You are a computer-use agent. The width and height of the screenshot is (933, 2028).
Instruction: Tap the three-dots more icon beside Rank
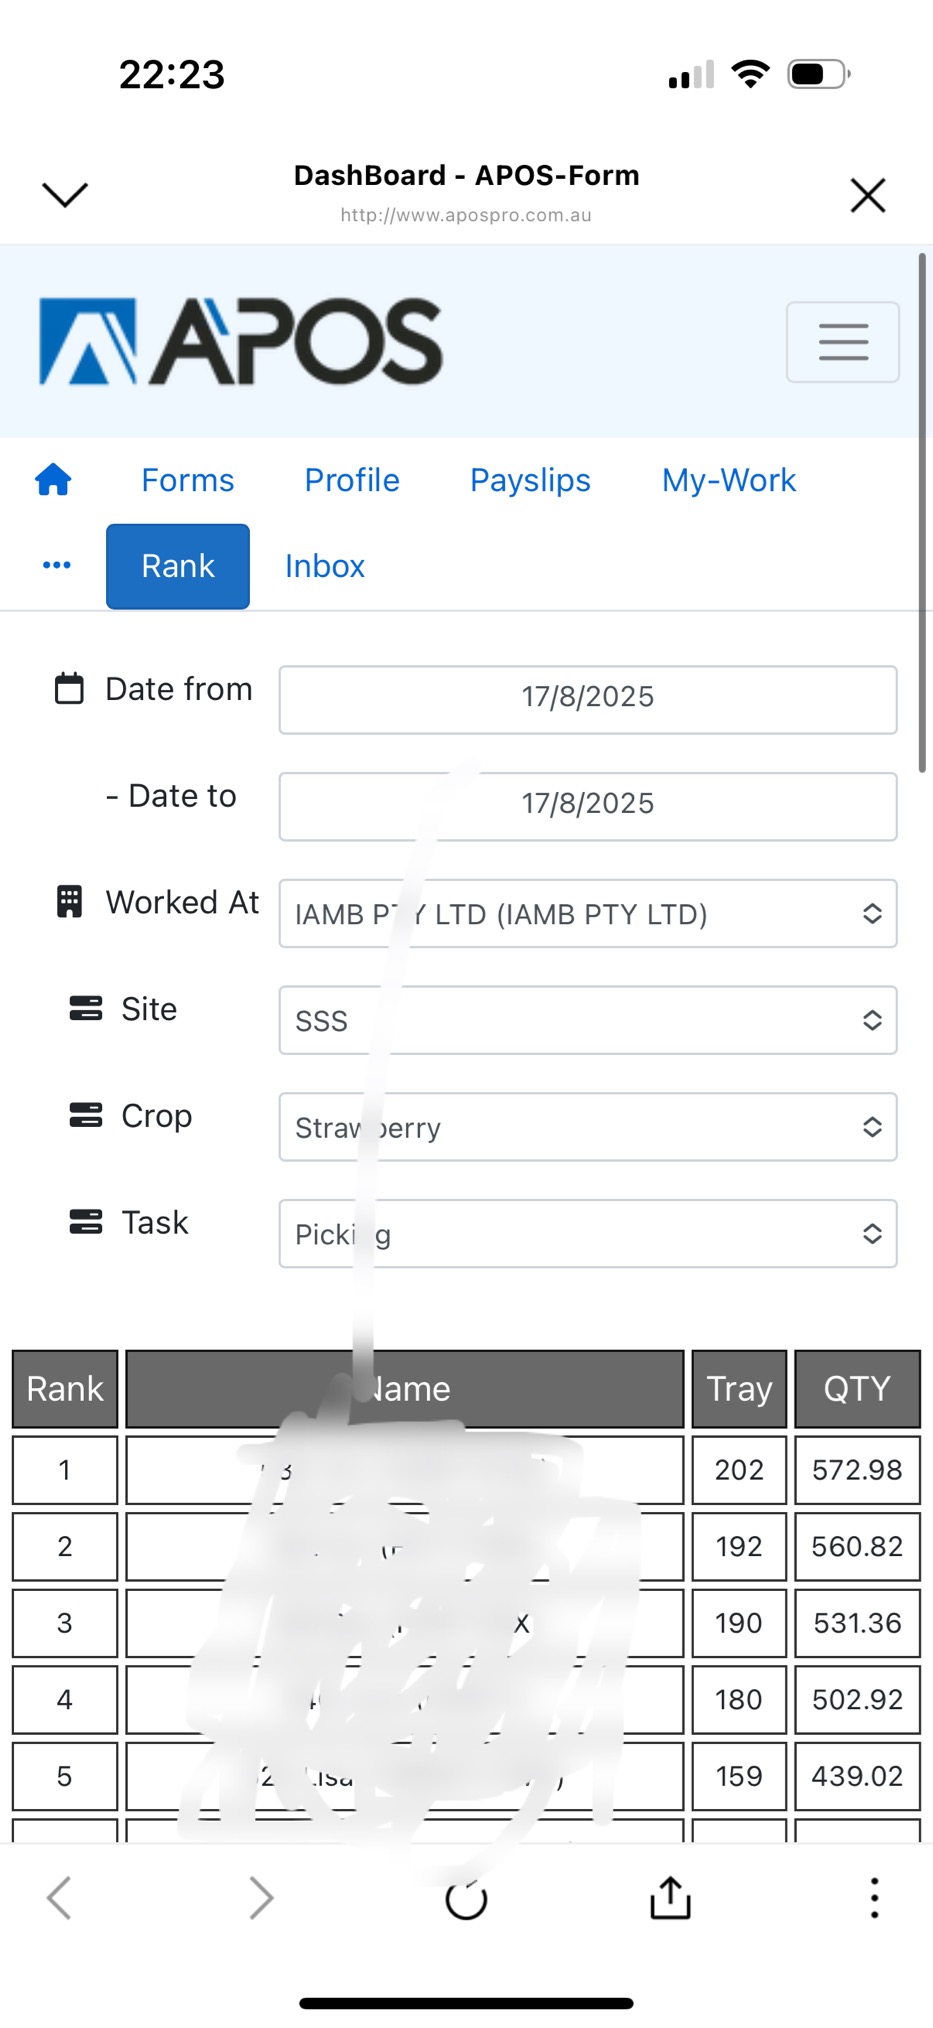pyautogui.click(x=57, y=566)
